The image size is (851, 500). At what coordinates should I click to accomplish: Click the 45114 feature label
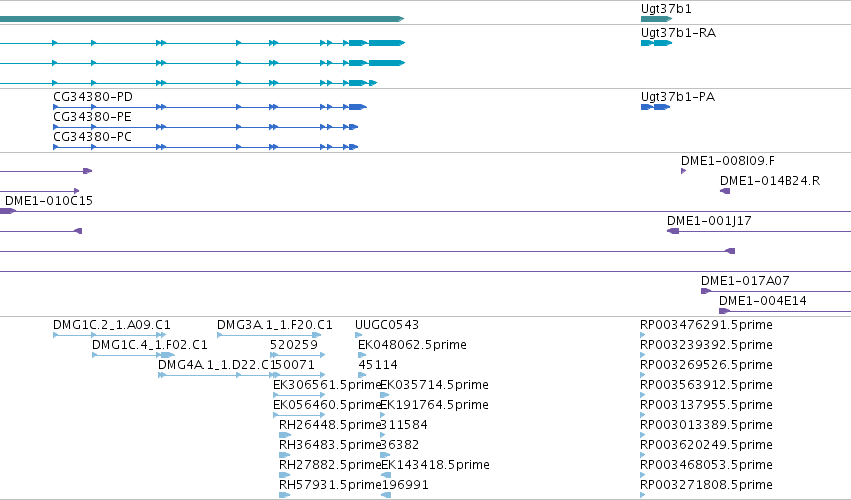378,365
